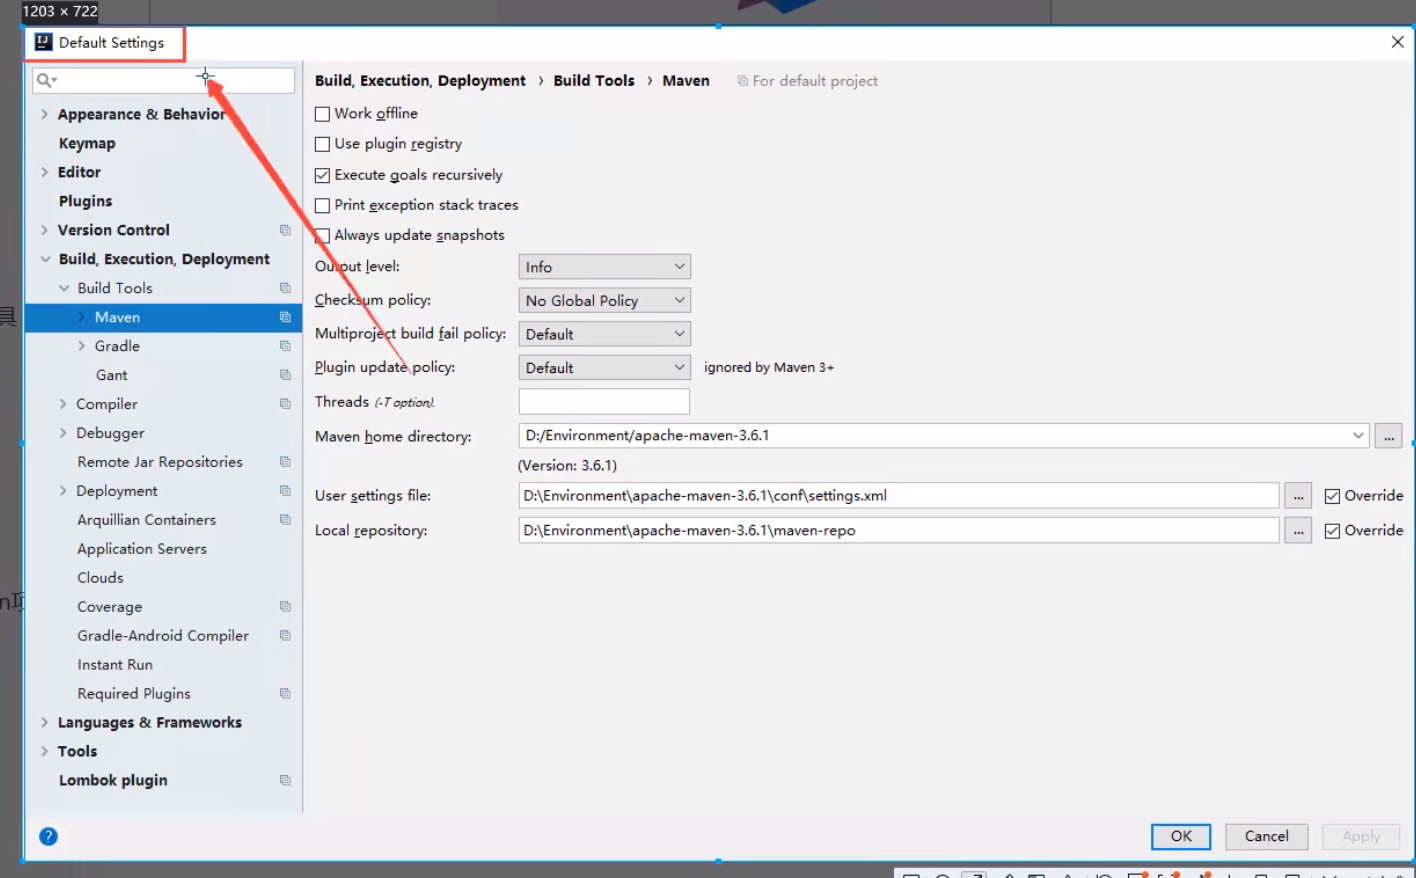Click the Local repository path field
The image size is (1416, 878).
click(x=899, y=531)
